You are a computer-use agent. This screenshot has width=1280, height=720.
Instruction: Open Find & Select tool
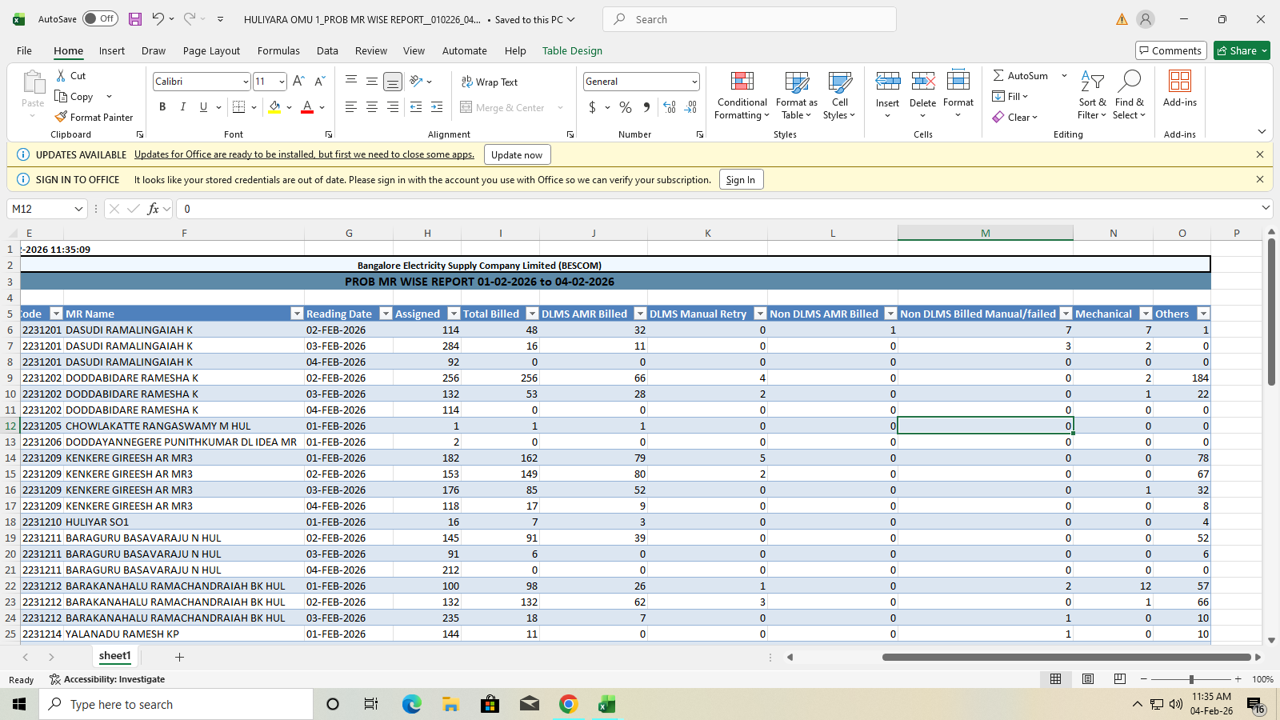pyautogui.click(x=1129, y=96)
